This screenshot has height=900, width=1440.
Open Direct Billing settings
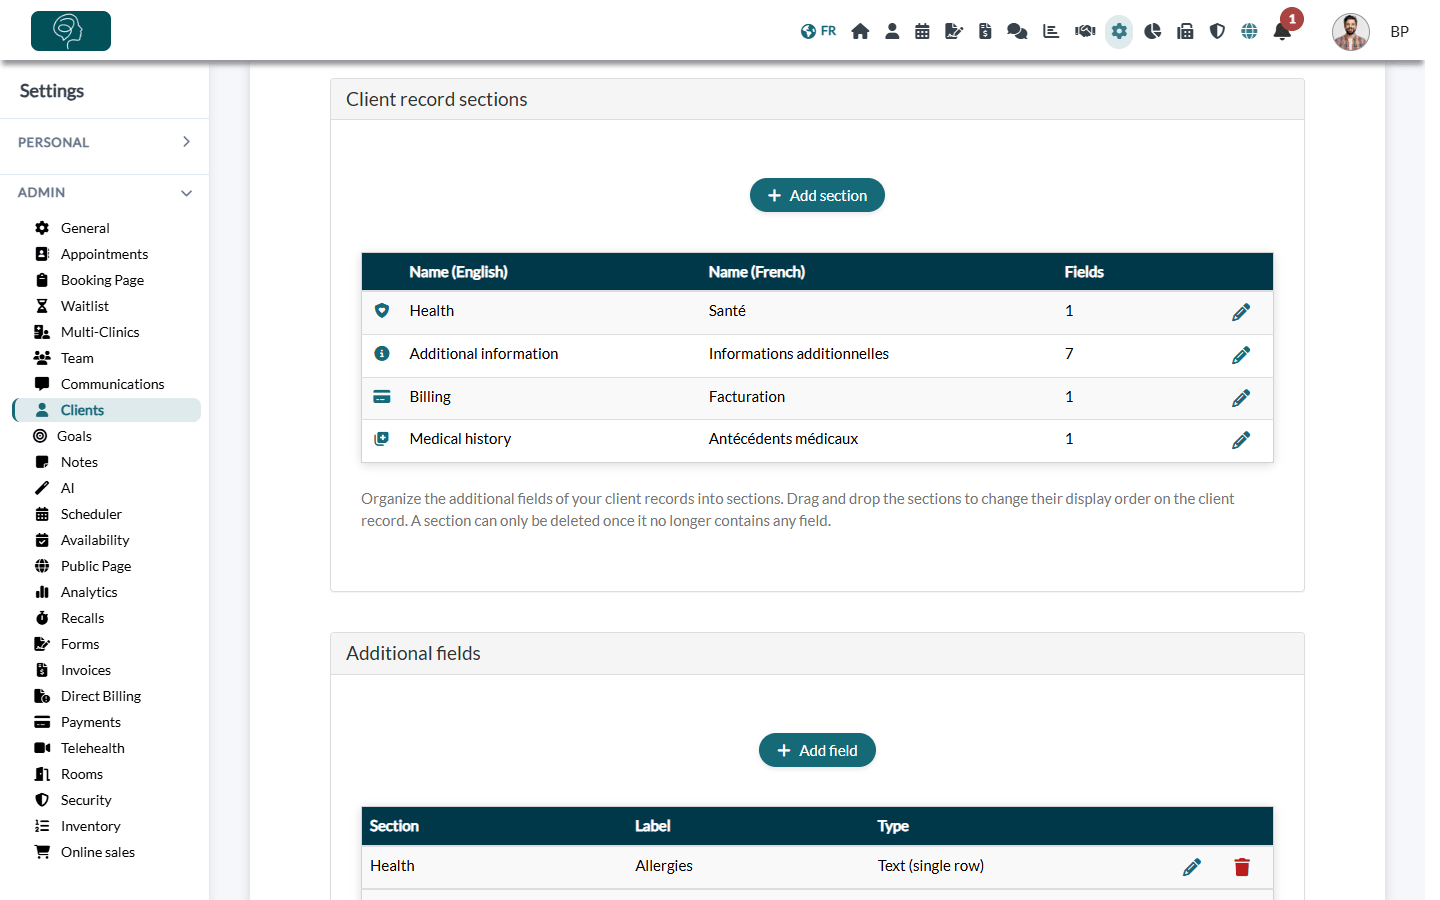pyautogui.click(x=101, y=696)
